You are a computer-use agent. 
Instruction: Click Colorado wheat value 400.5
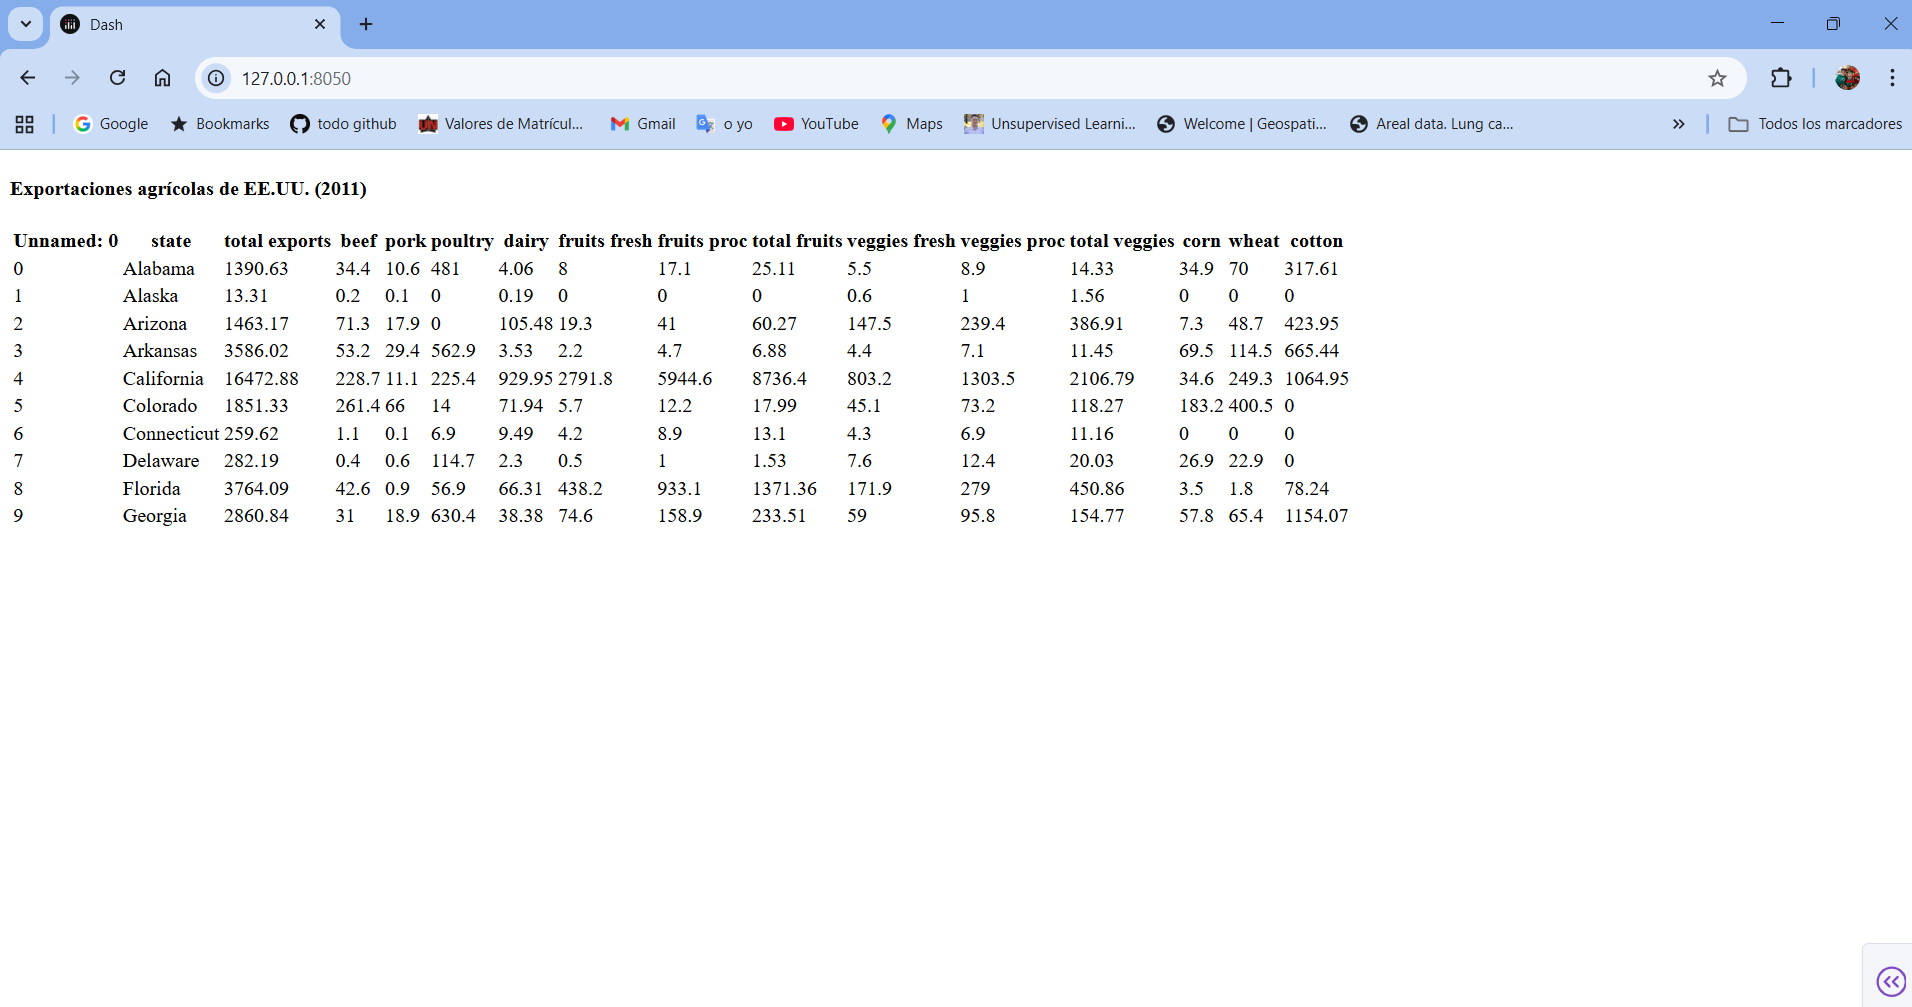pos(1251,406)
